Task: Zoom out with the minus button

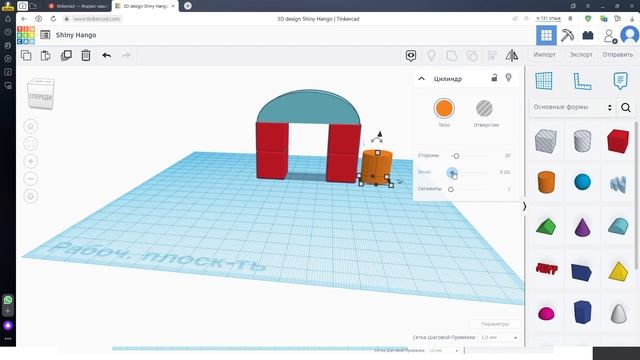Action: (x=31, y=179)
